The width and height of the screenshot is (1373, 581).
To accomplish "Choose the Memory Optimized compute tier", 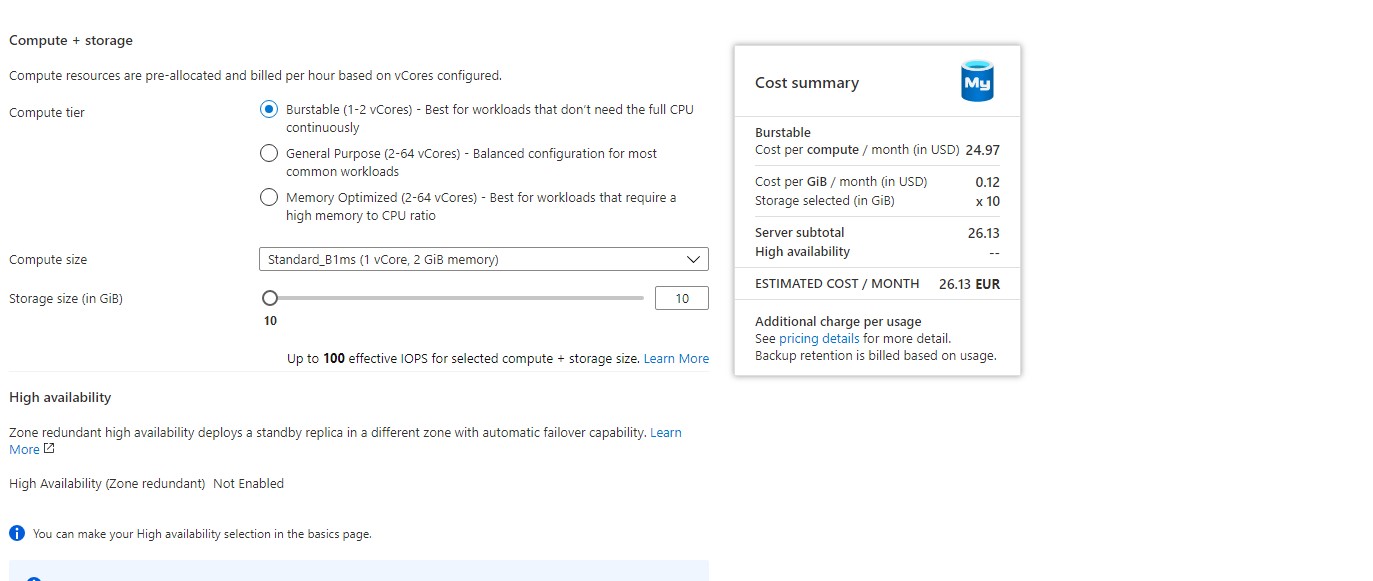I will (x=268, y=197).
